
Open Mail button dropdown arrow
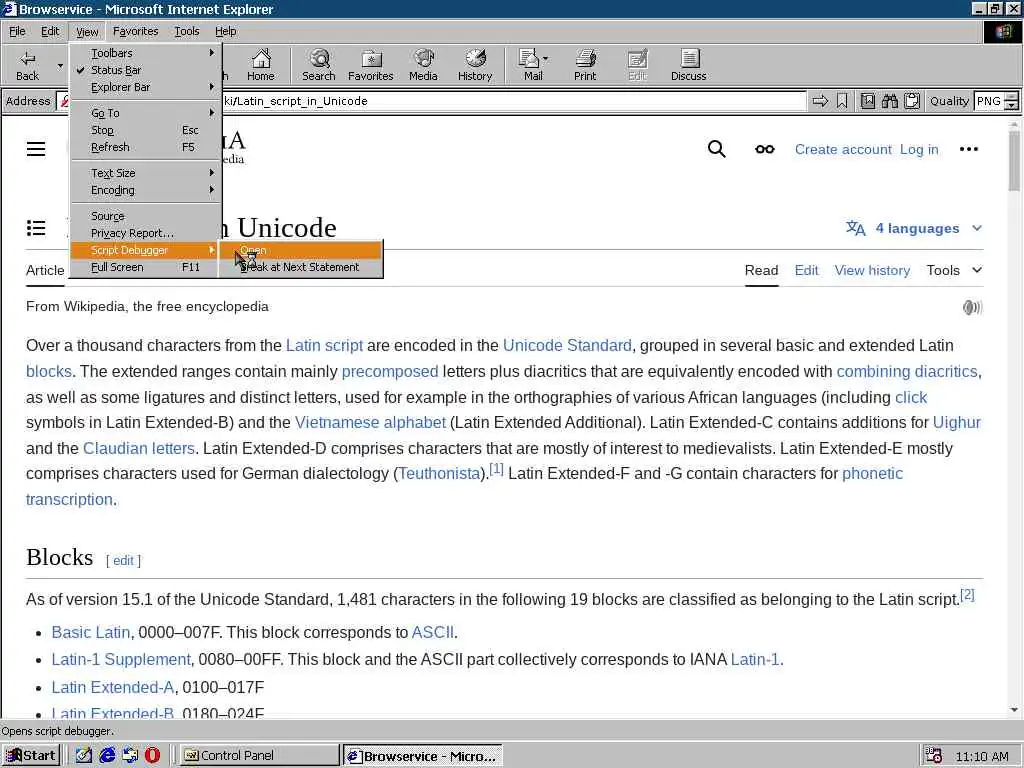(546, 59)
